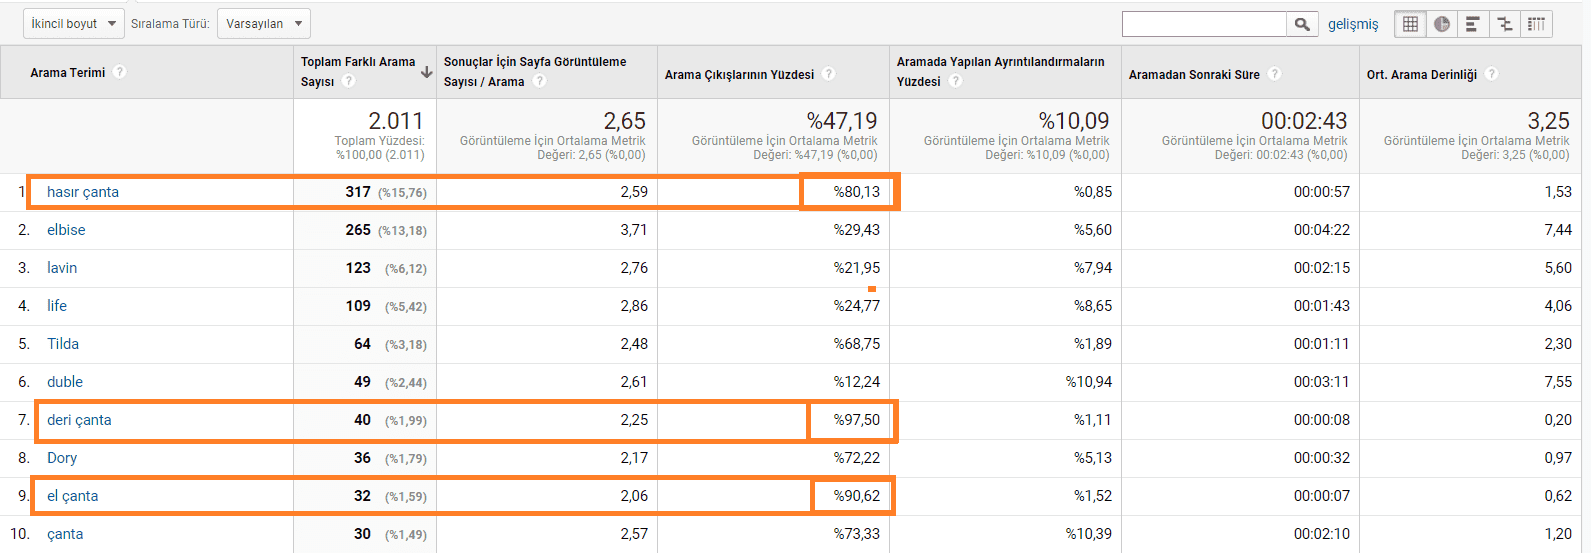Open help for Ort. Arama Derinliği
The height and width of the screenshot is (553, 1591).
click(1491, 74)
